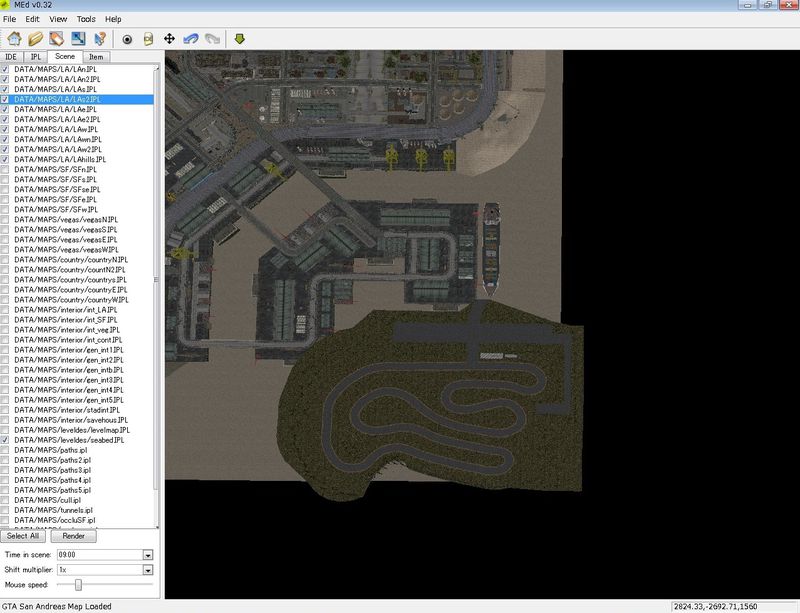Open the Tools menu

click(x=86, y=19)
